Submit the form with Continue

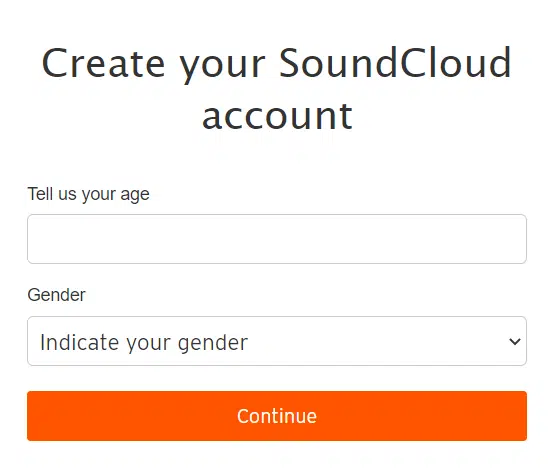click(x=277, y=416)
